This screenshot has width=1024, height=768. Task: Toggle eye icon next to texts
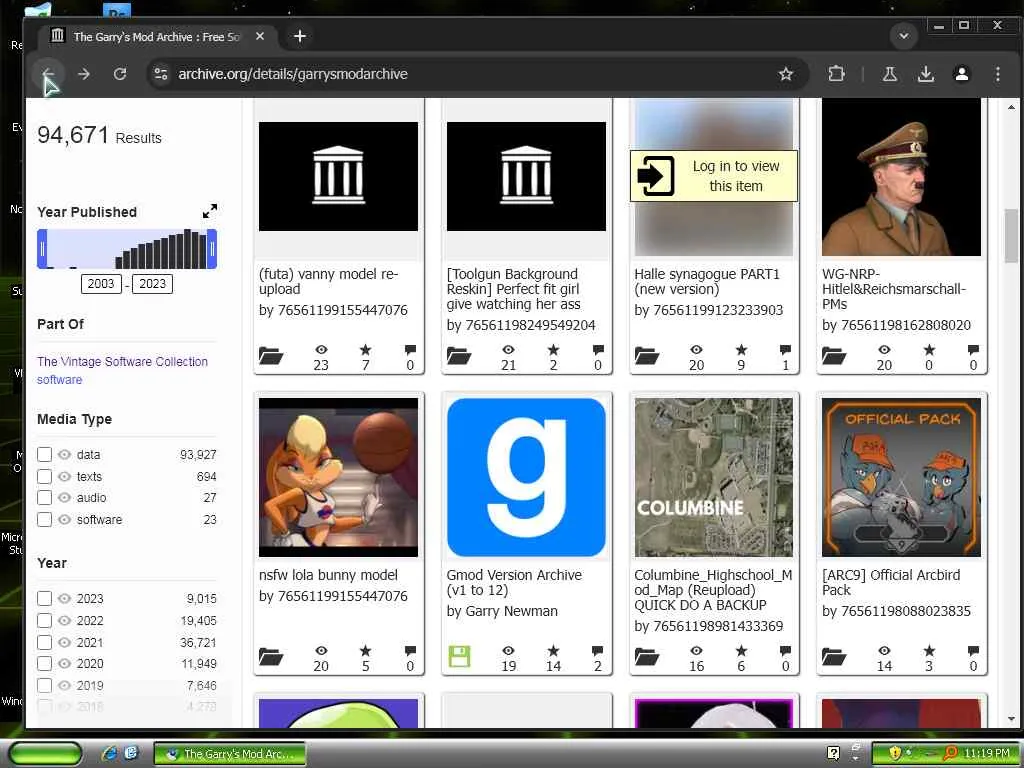point(64,476)
